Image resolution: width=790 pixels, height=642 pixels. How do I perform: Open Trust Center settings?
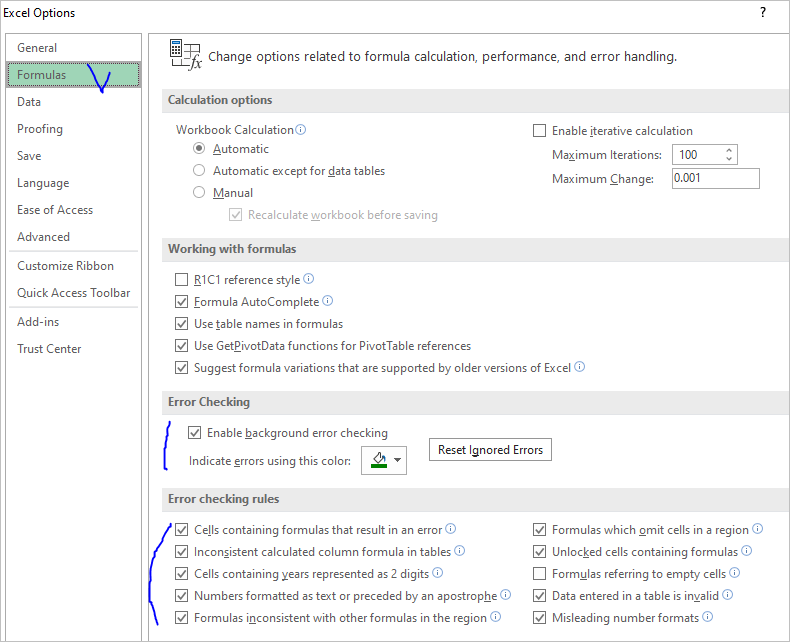point(74,349)
